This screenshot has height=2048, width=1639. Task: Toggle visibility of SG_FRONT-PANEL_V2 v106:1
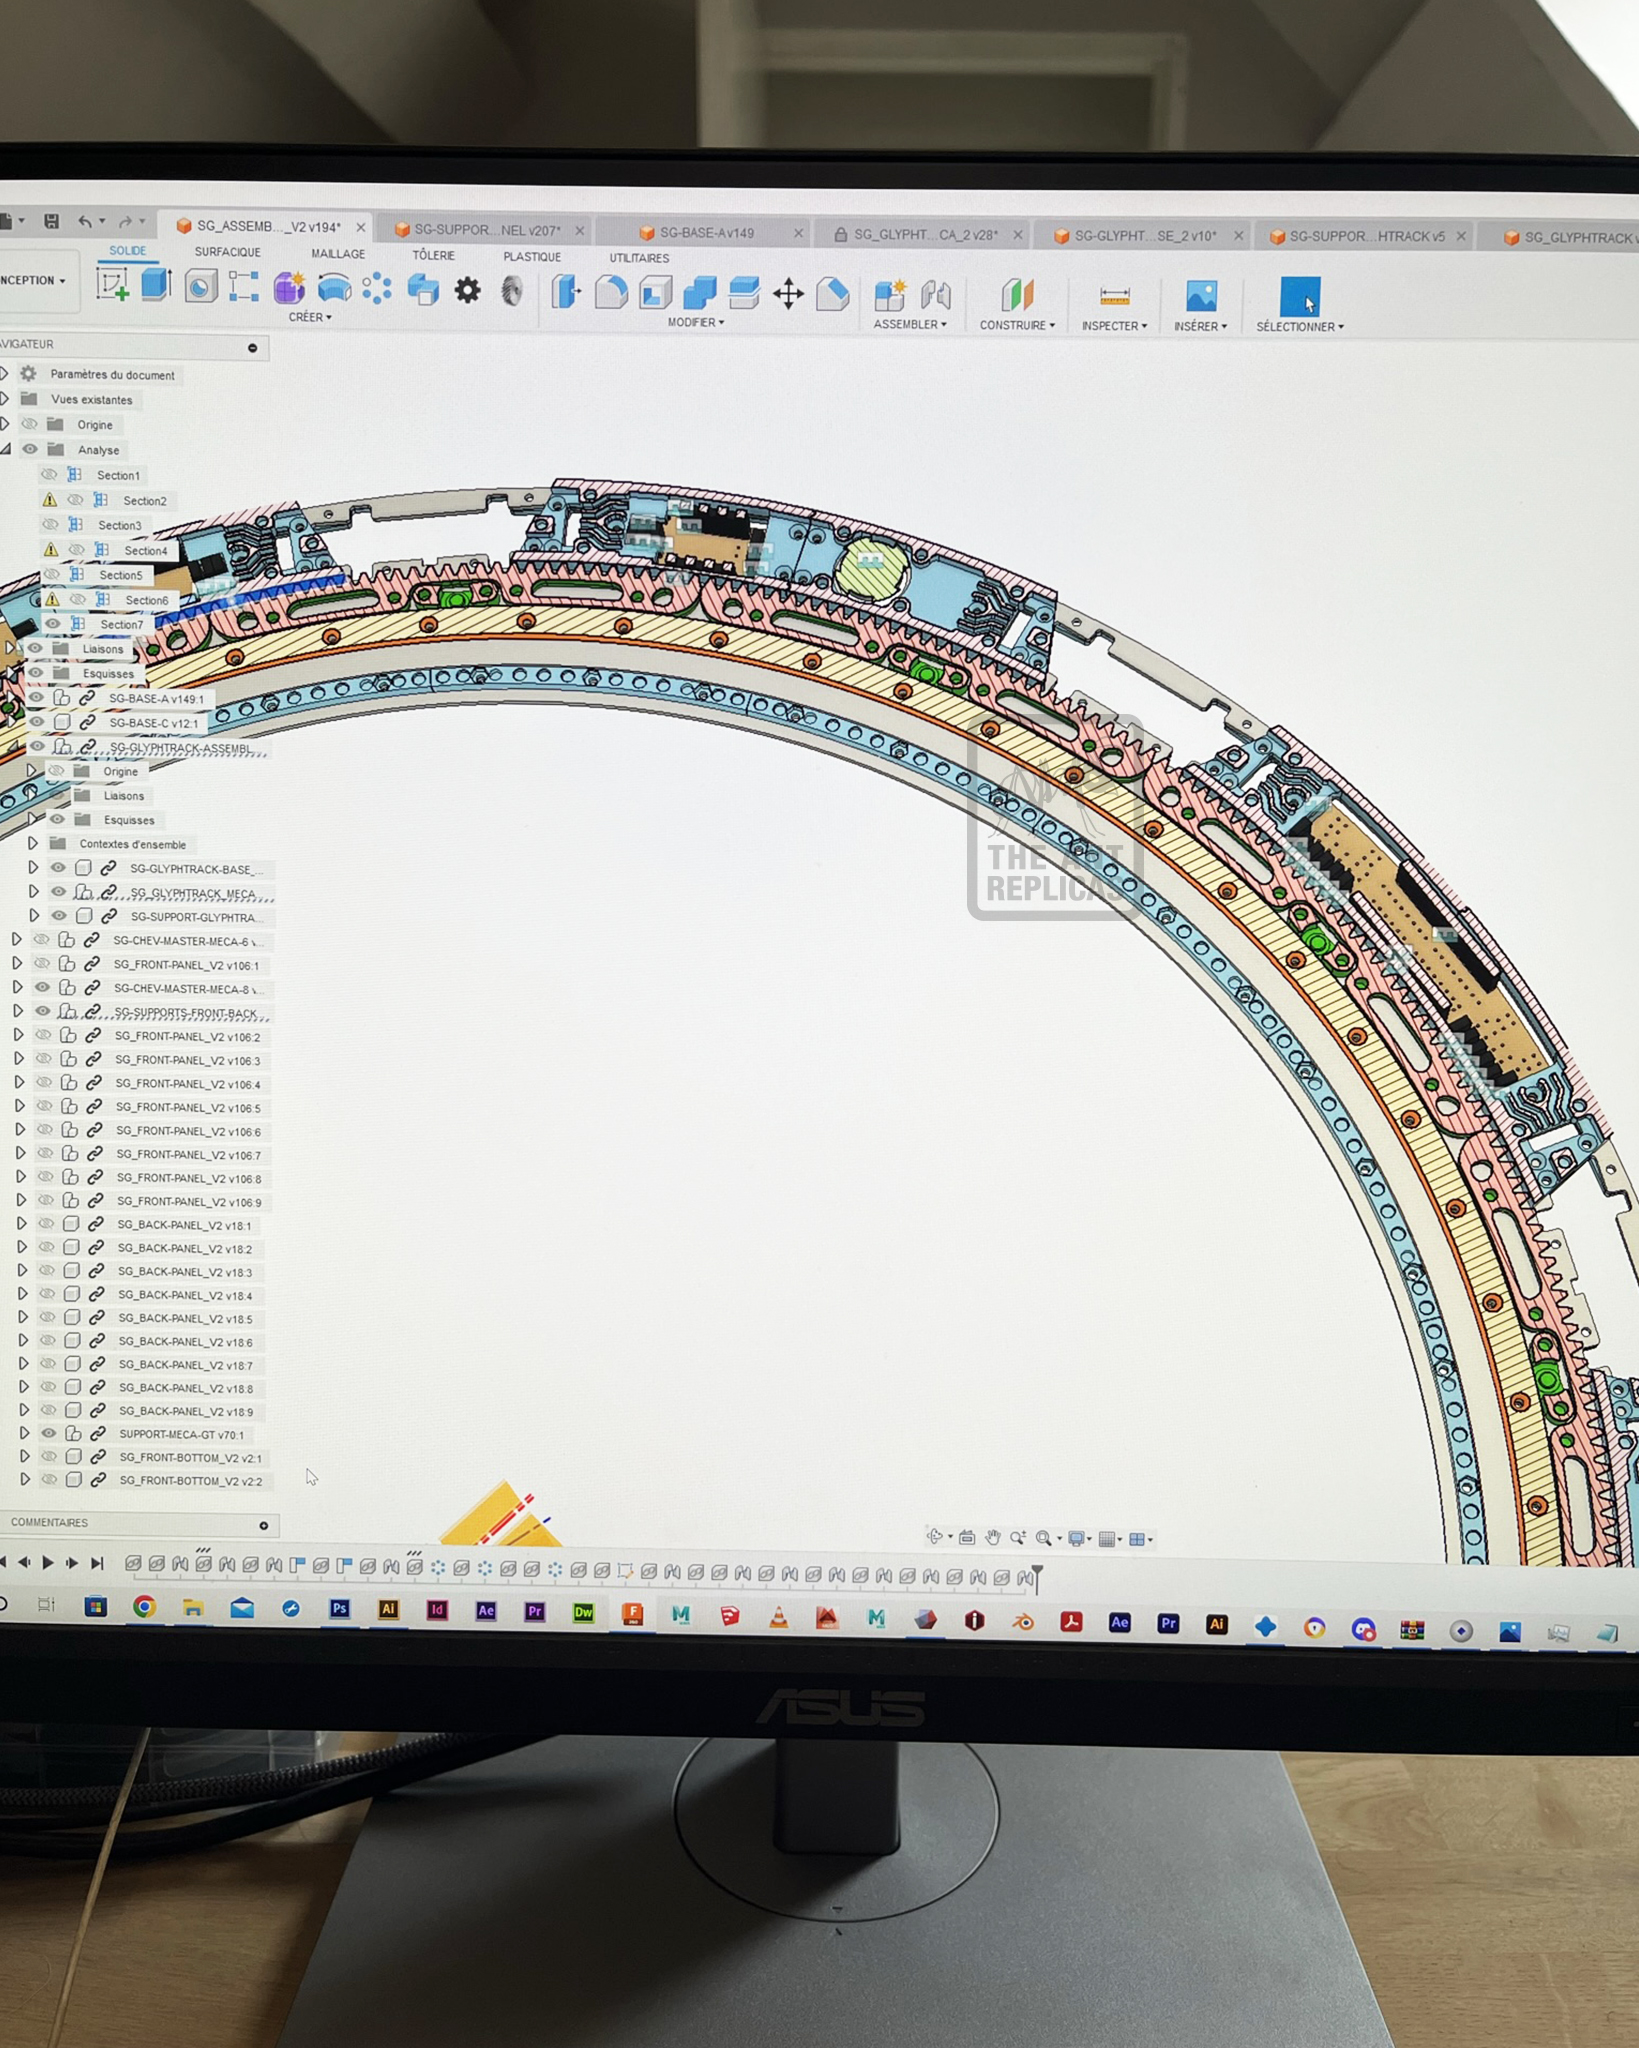(x=42, y=964)
